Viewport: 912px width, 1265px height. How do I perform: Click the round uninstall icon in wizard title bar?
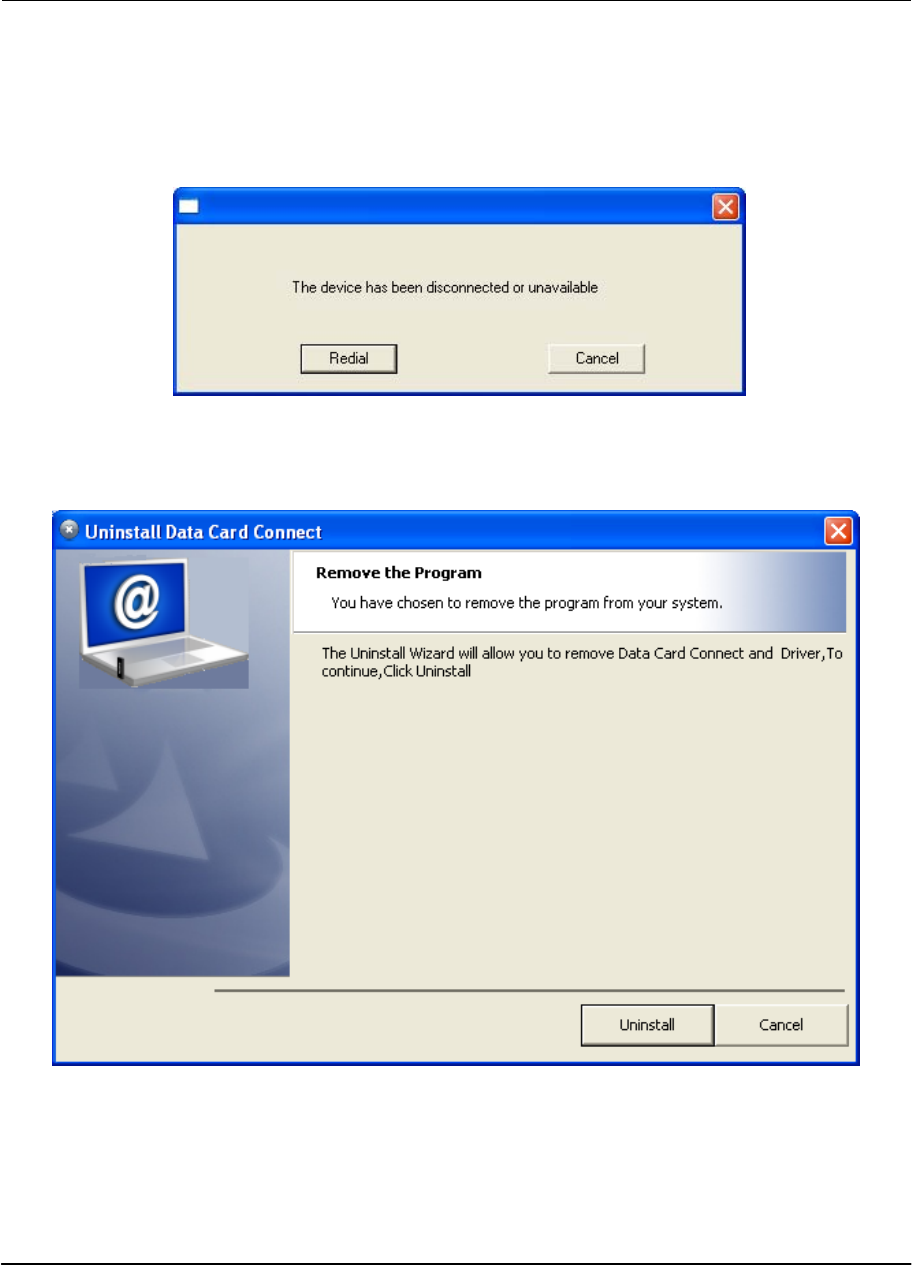pos(69,531)
